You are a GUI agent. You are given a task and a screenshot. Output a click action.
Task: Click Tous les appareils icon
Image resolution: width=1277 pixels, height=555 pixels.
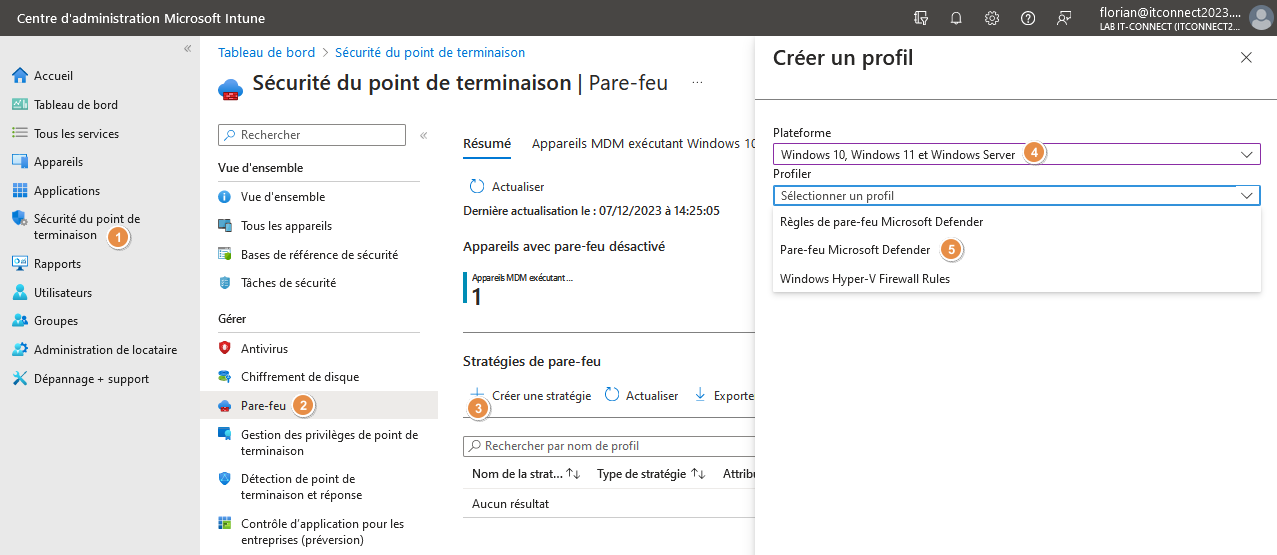click(x=225, y=226)
